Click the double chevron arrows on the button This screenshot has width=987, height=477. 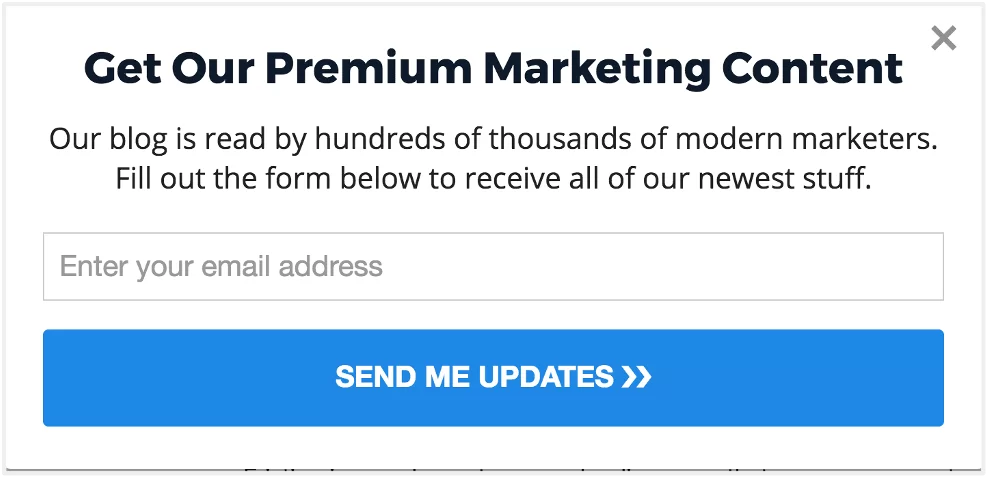[636, 377]
